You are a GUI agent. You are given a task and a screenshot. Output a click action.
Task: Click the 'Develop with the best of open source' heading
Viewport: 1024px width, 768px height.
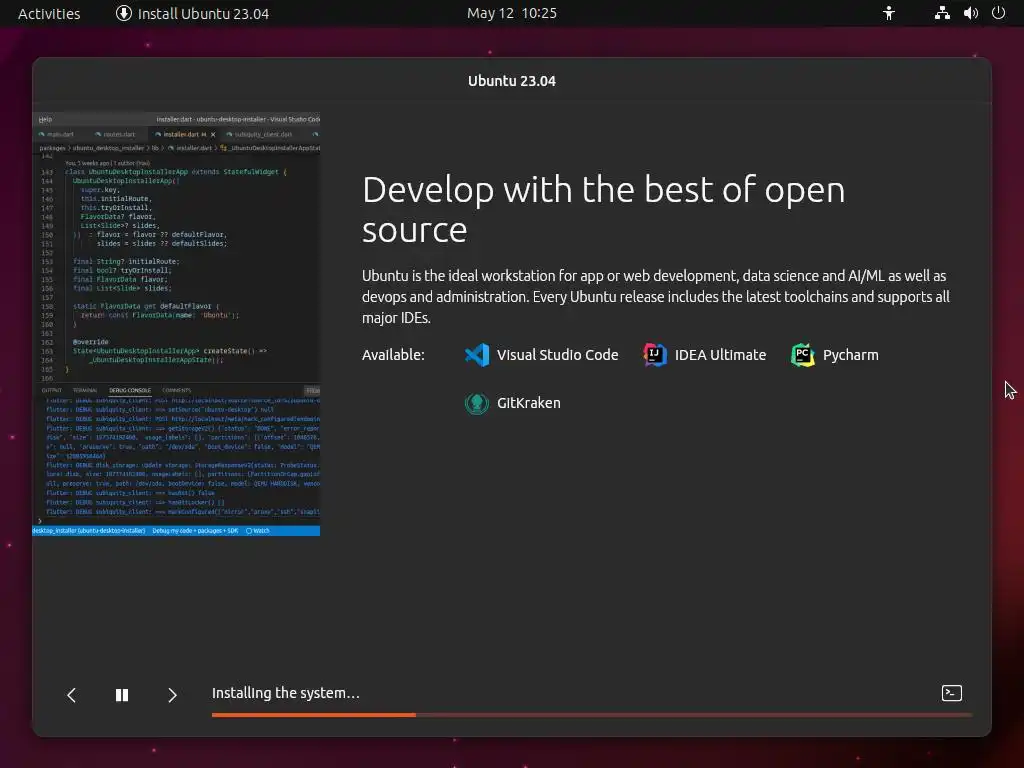point(603,210)
